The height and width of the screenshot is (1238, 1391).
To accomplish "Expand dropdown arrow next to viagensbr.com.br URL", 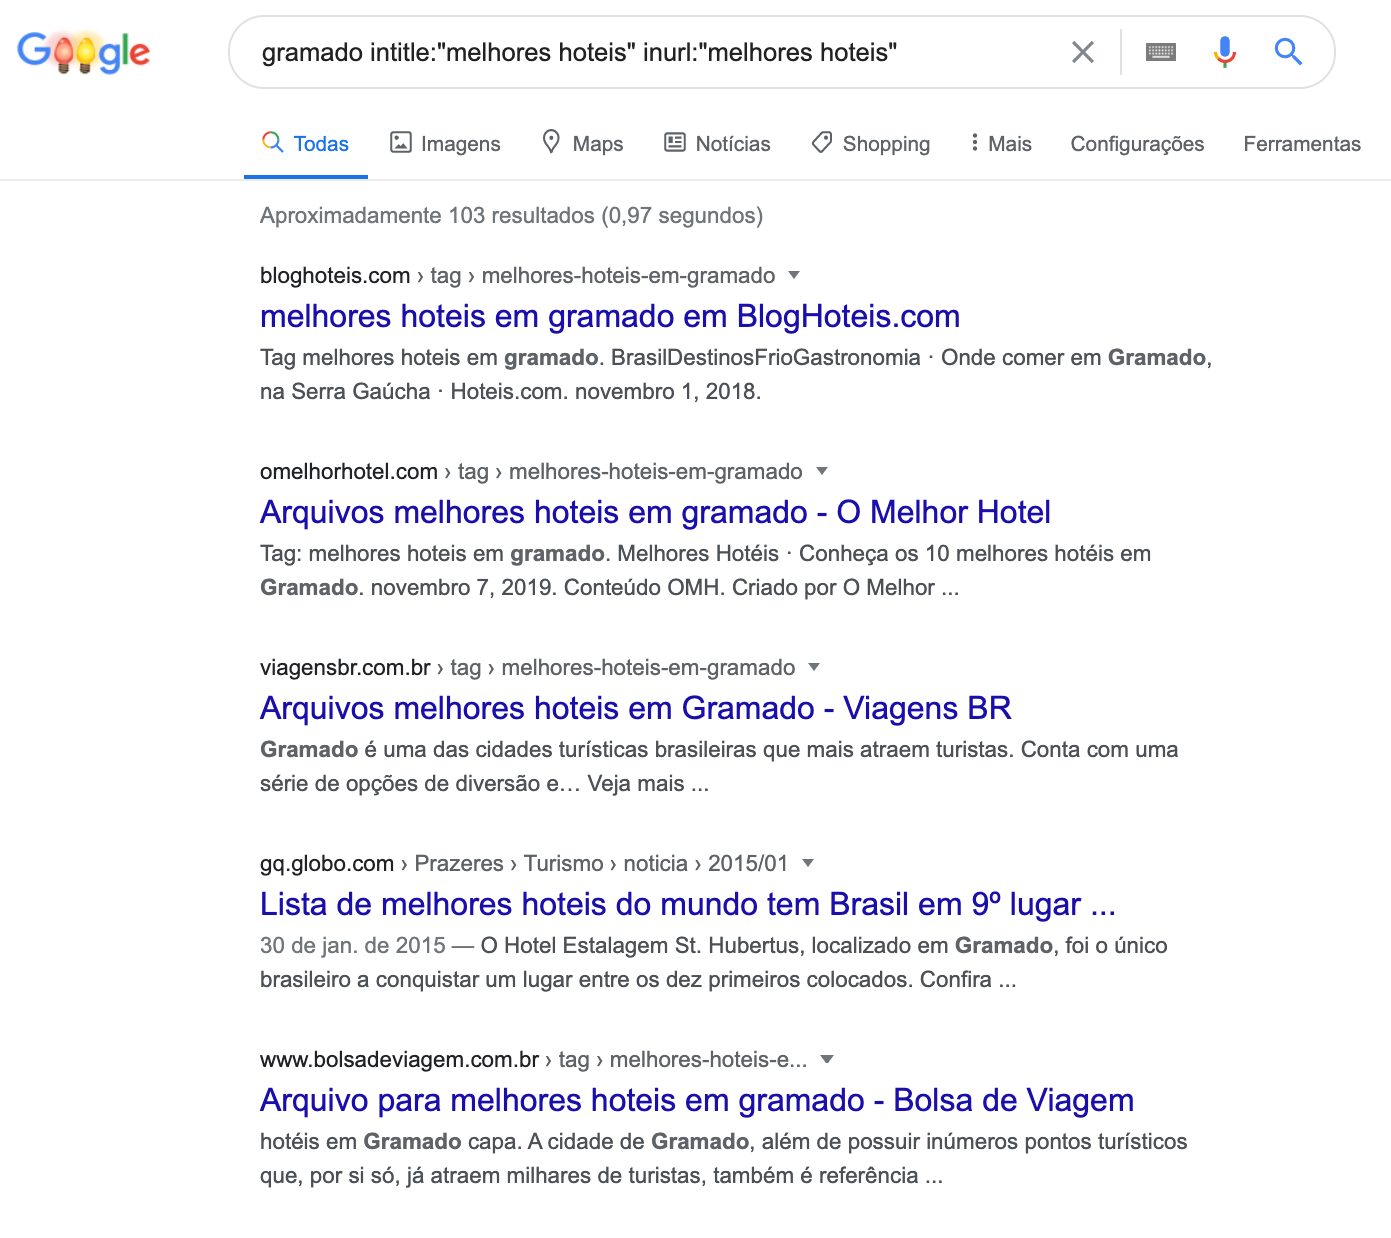I will (x=814, y=667).
